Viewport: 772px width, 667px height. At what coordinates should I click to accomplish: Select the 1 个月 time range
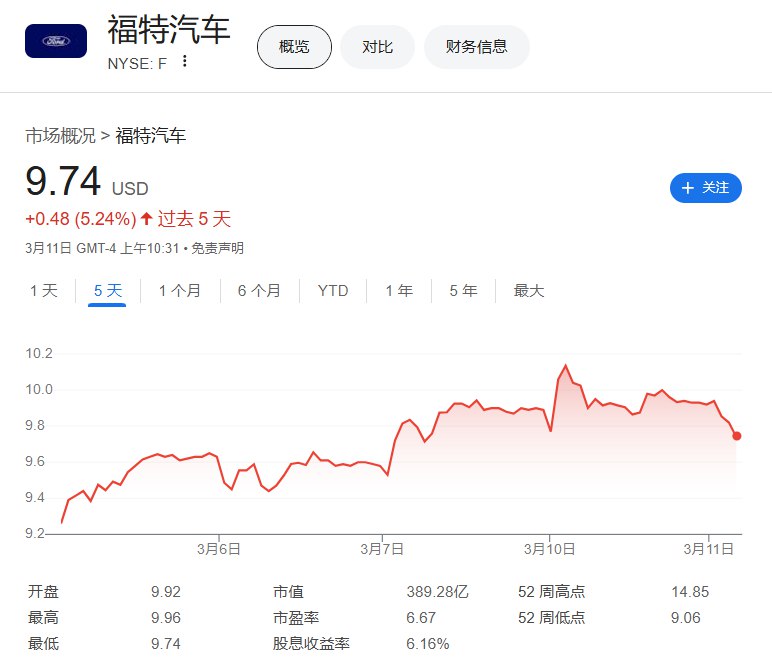[x=180, y=290]
